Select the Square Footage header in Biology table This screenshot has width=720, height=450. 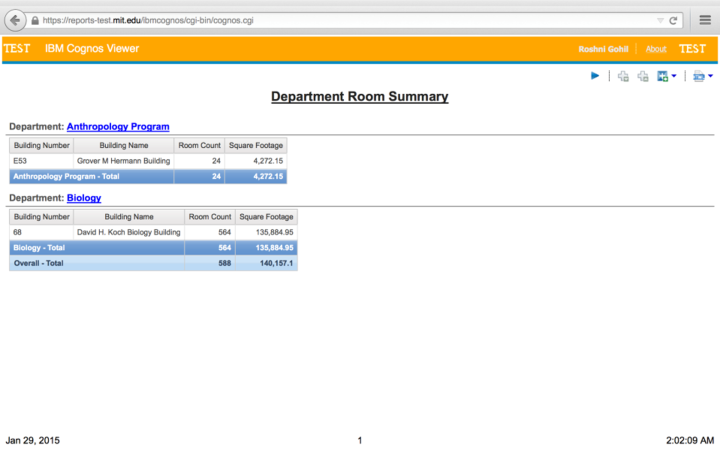266,216
